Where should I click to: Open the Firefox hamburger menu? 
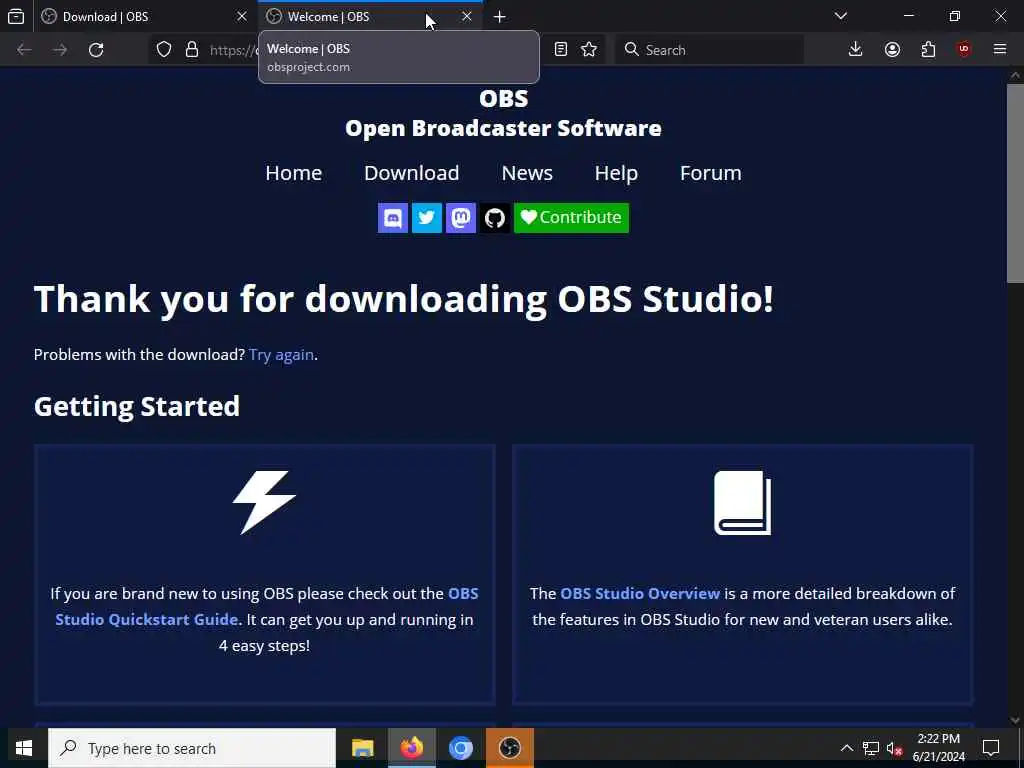(1000, 50)
